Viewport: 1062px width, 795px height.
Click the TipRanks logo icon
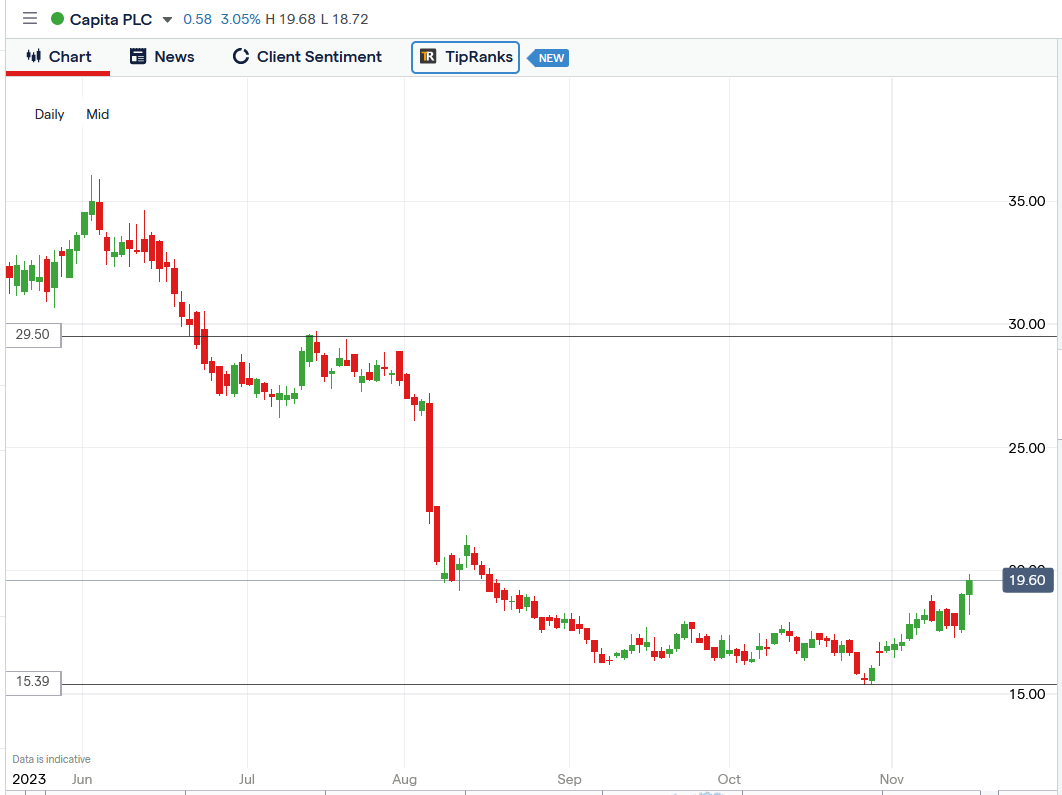pyautogui.click(x=428, y=56)
